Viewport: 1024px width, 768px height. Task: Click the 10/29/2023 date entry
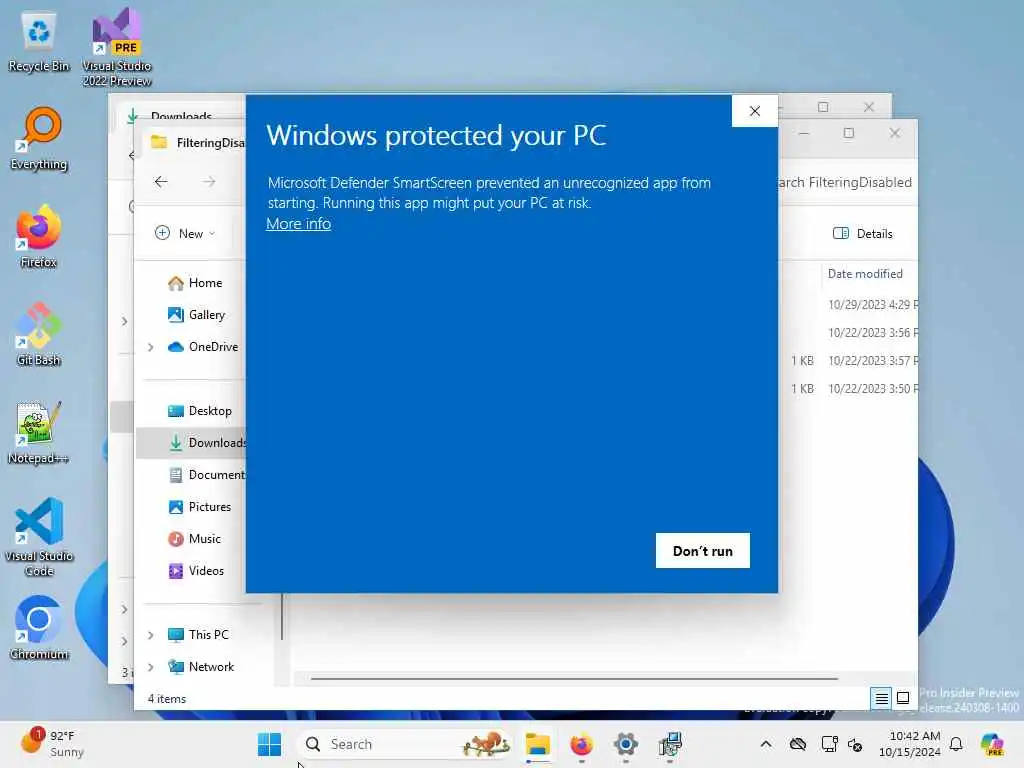point(872,304)
